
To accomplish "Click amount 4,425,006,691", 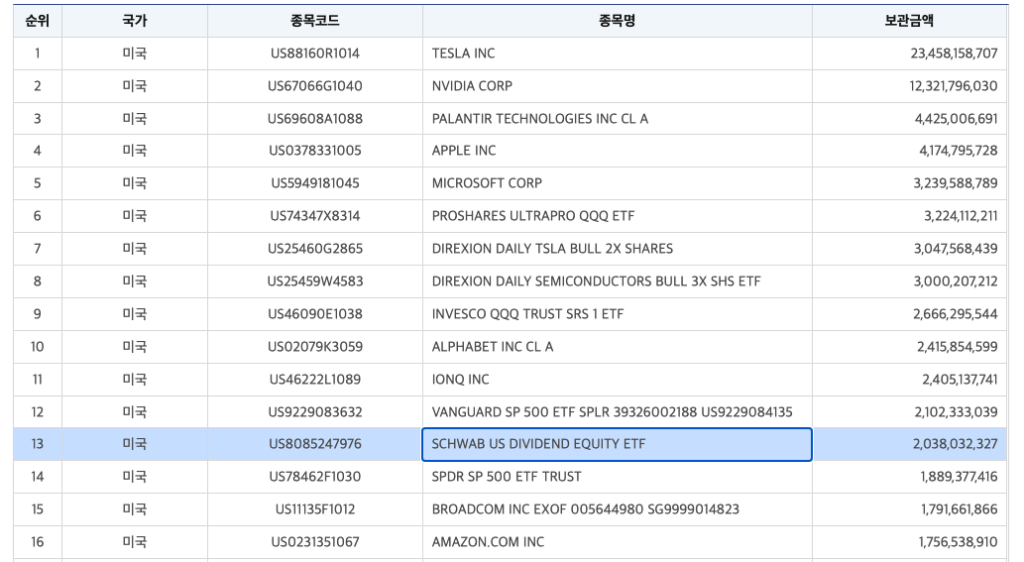I will coord(956,119).
